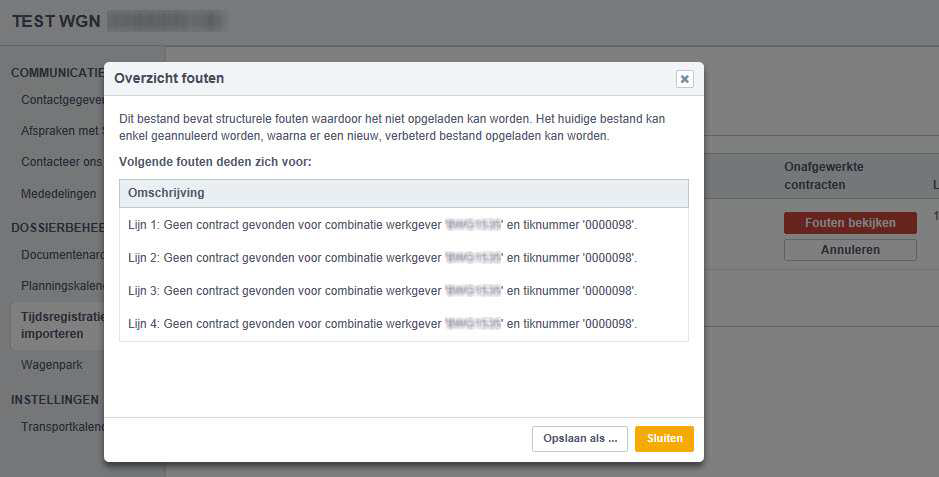Select the Lijn 4 error row
Screen dimensions: 939x477
[403, 324]
